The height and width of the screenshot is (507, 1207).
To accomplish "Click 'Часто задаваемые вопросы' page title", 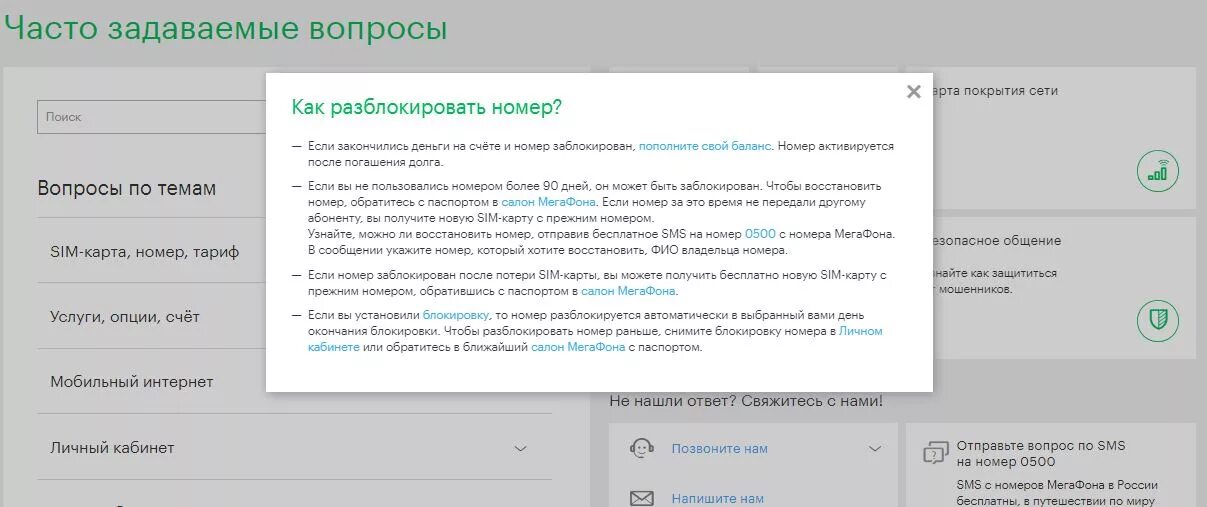I will pyautogui.click(x=226, y=27).
